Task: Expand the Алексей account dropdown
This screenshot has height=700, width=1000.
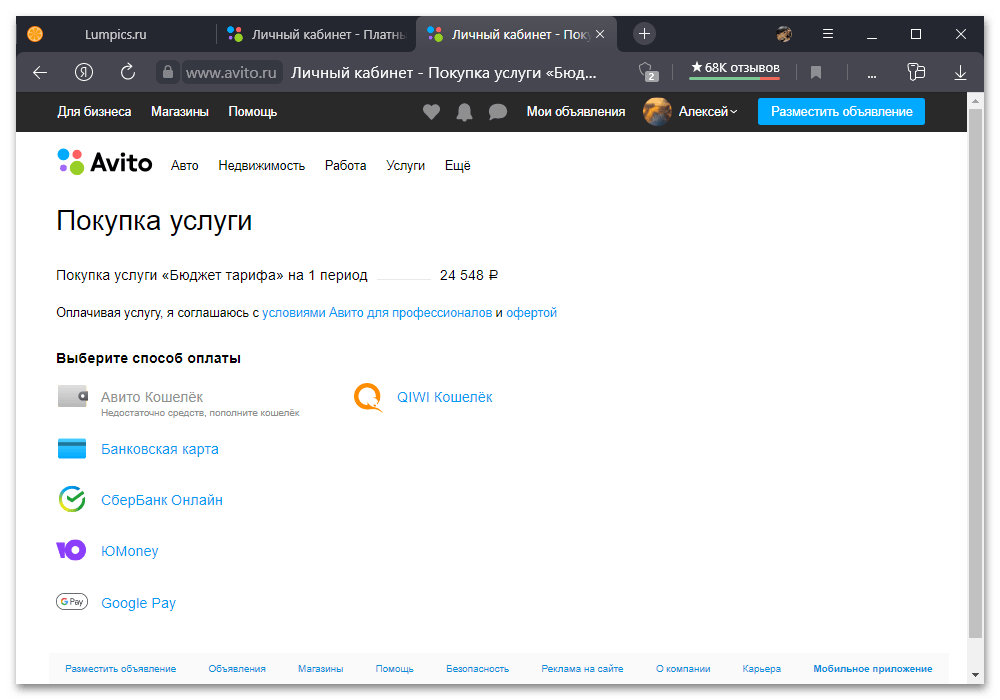Action: pyautogui.click(x=708, y=112)
